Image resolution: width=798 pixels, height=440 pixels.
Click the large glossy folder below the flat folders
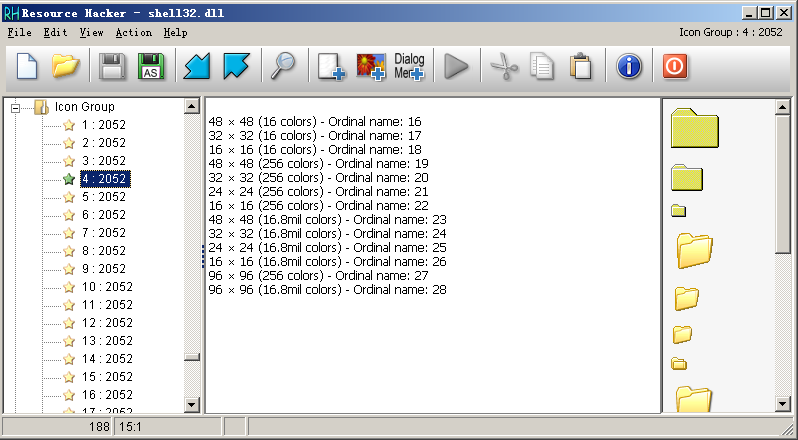point(694,250)
